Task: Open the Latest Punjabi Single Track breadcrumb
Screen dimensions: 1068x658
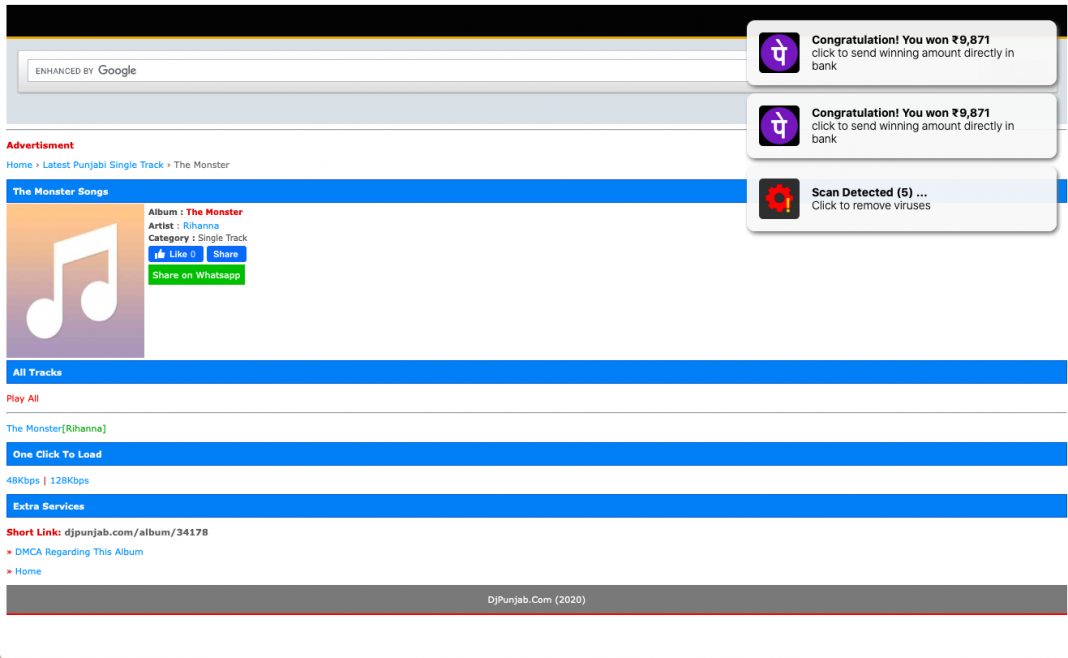Action: (x=103, y=165)
